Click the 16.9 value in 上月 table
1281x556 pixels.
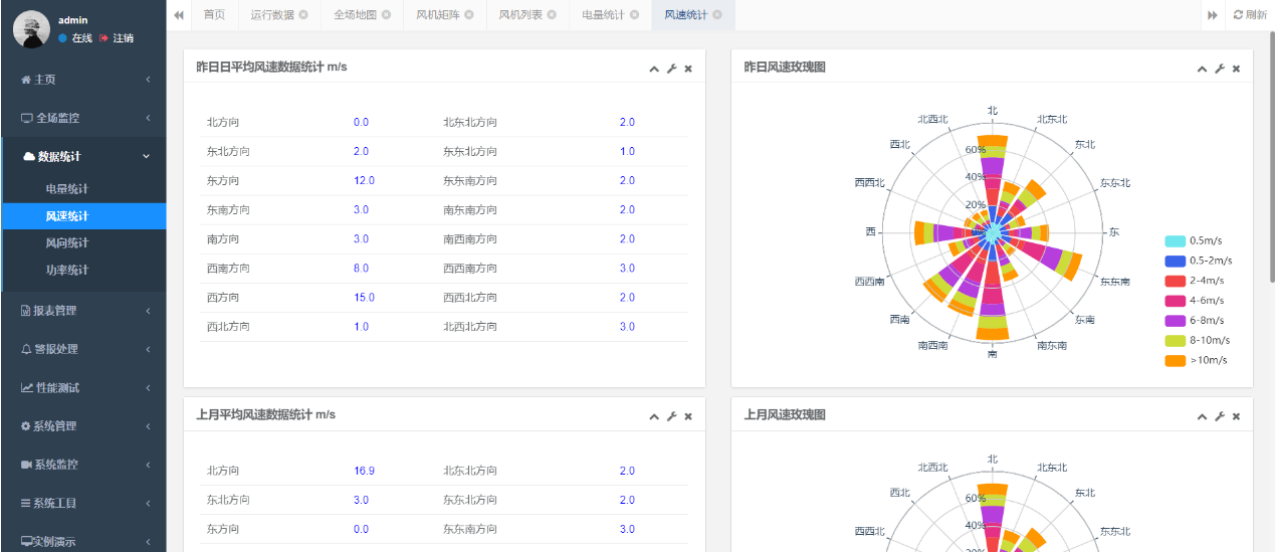click(364, 471)
